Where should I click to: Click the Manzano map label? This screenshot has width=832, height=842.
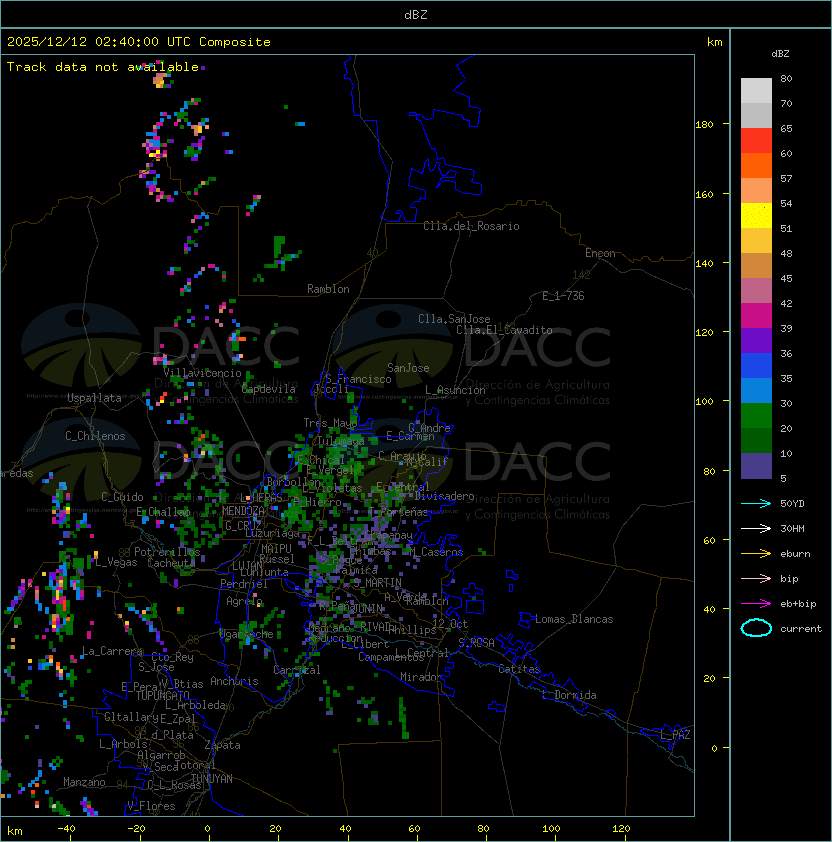click(x=84, y=782)
